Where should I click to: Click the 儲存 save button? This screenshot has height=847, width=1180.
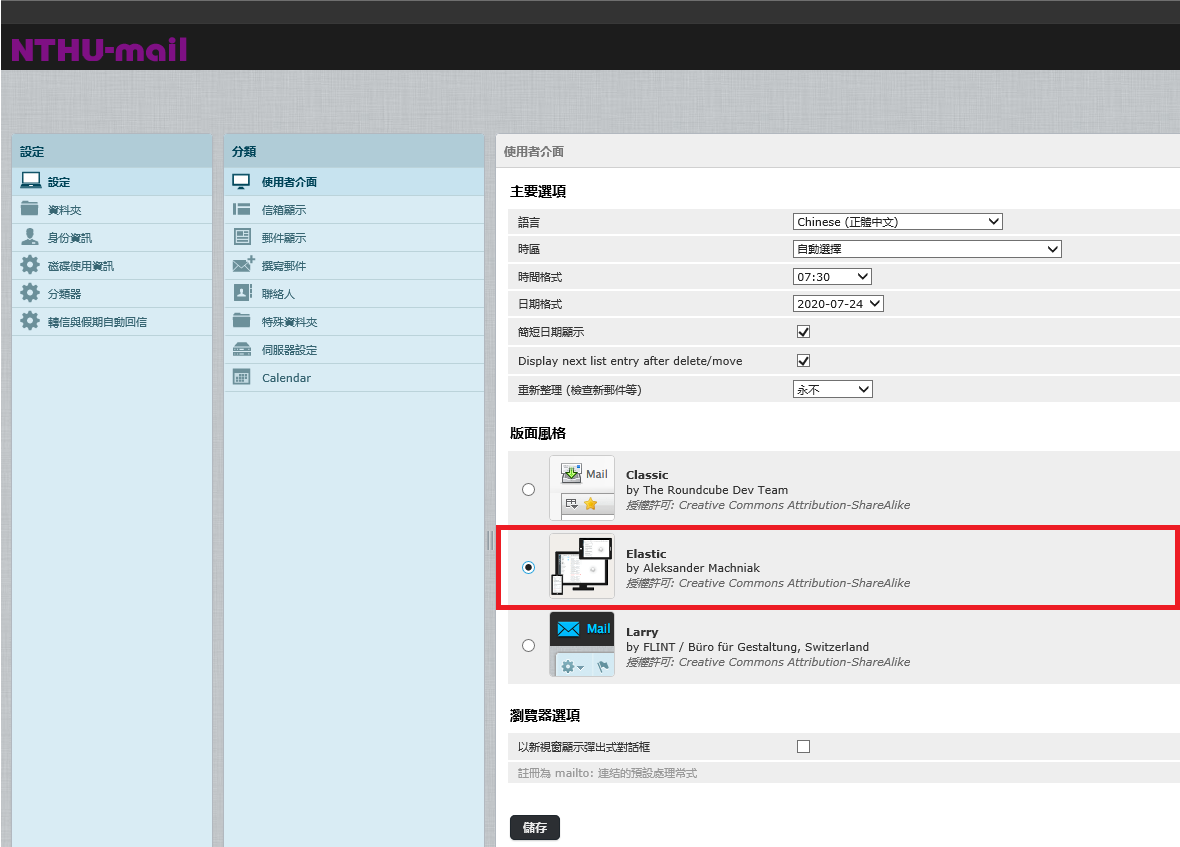(x=535, y=828)
